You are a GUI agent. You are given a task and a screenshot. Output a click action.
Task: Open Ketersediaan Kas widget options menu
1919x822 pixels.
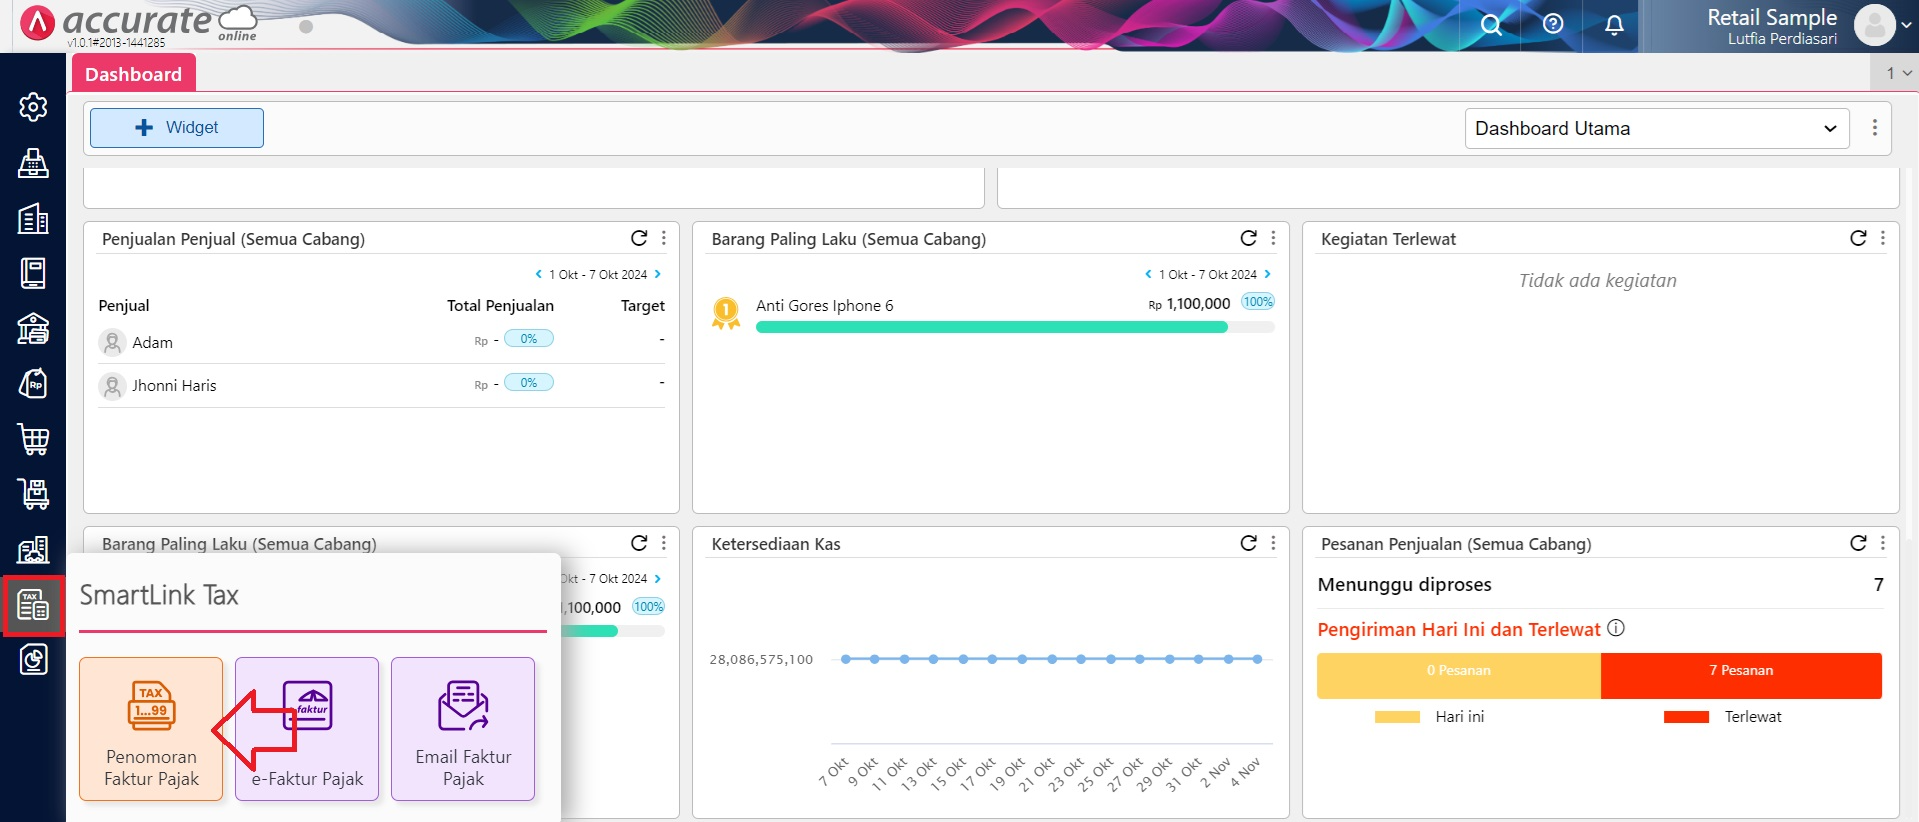(1273, 543)
